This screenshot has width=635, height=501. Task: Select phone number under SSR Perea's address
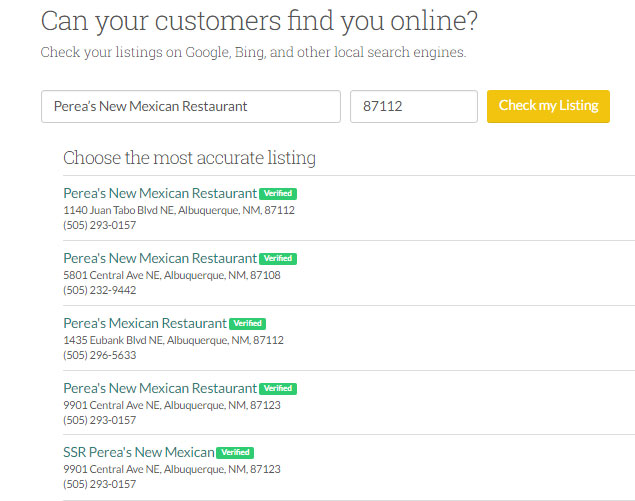tap(100, 484)
